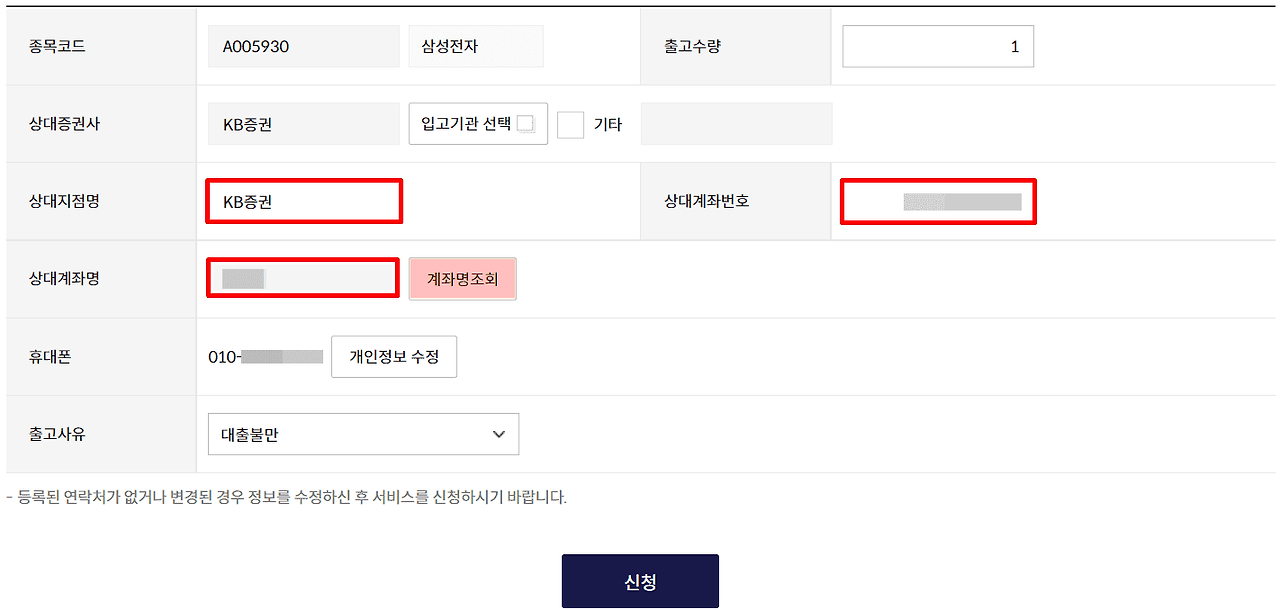Click the 상대계좌번호 input field
The width and height of the screenshot is (1280, 610).
pos(937,201)
